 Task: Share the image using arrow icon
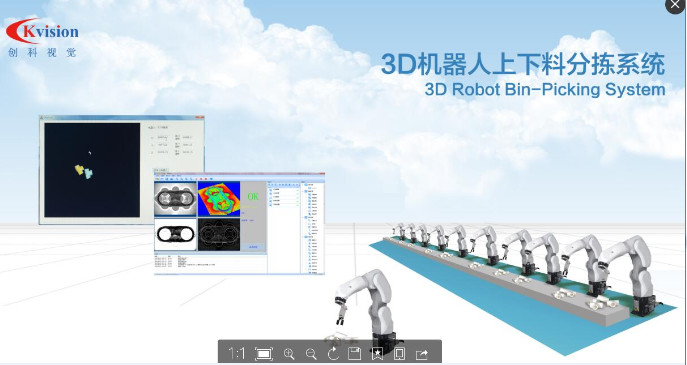(422, 354)
